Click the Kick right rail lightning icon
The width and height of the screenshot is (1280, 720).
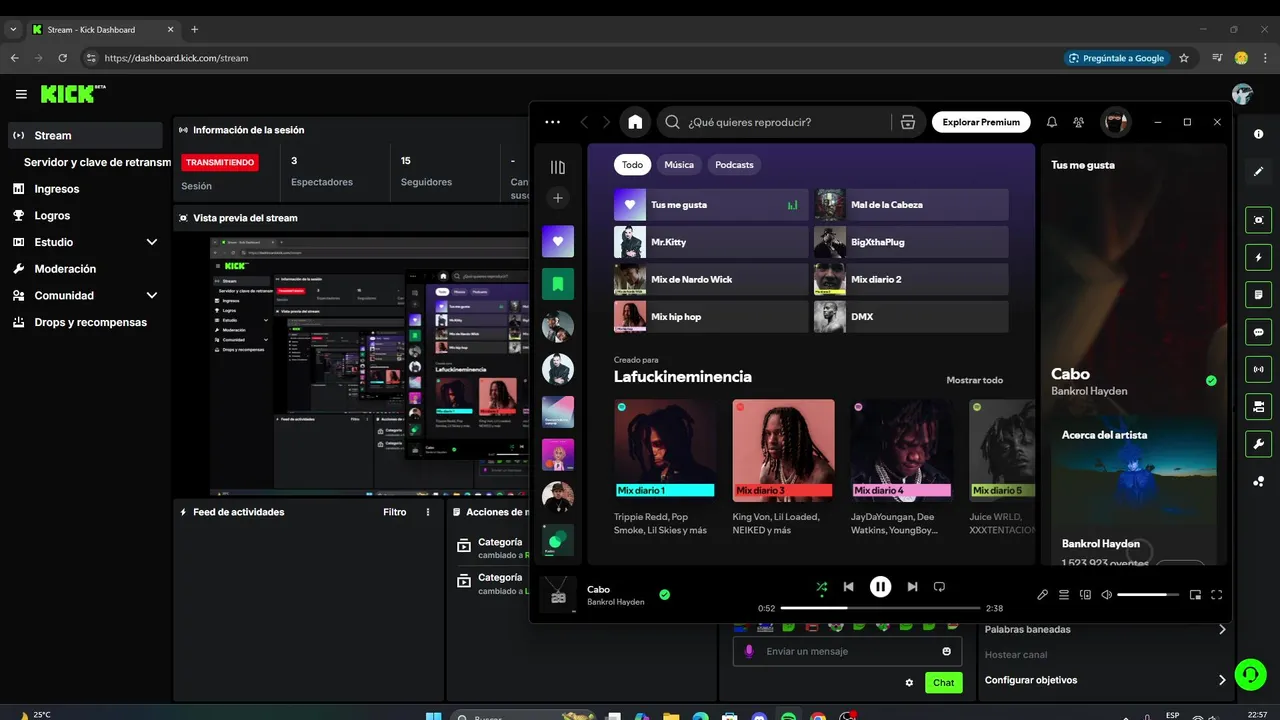(x=1258, y=258)
